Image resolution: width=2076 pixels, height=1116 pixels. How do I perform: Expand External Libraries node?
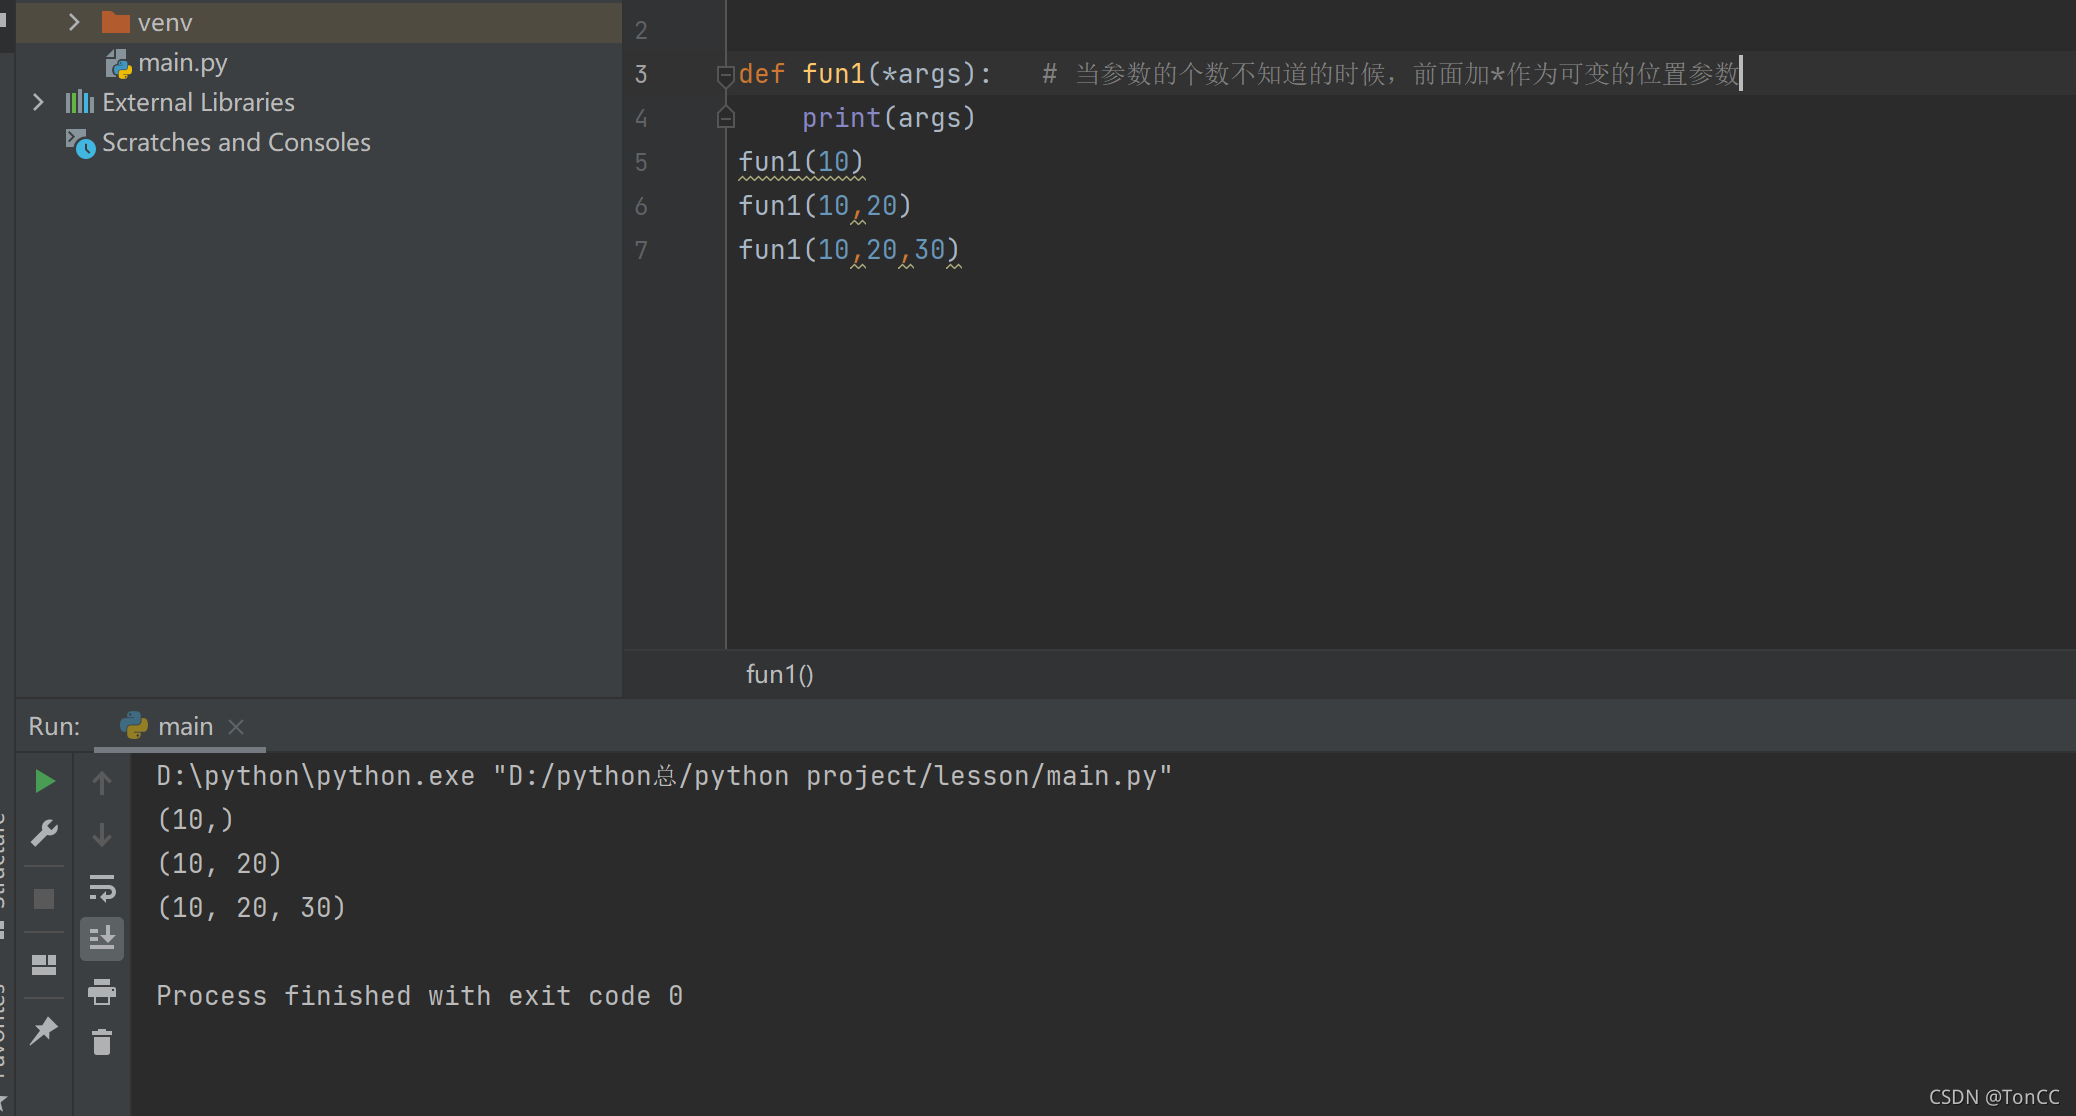[x=38, y=102]
